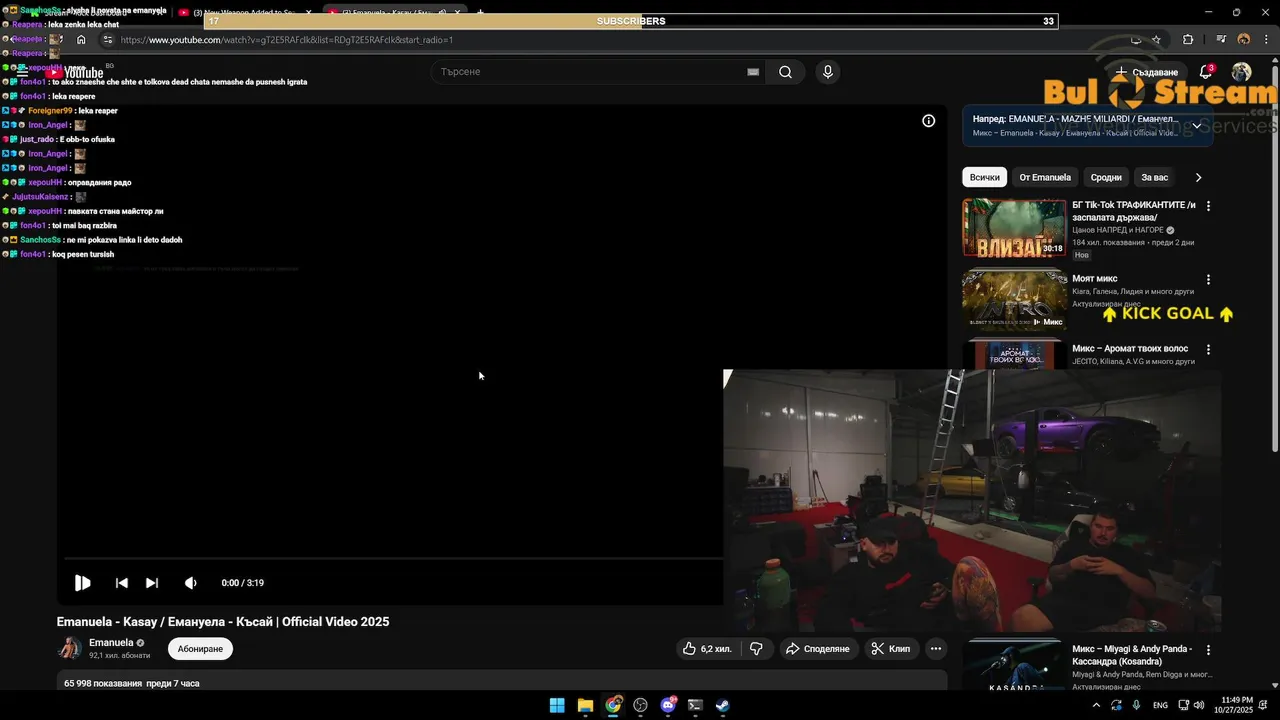Switch the ENG input language
This screenshot has width=1280, height=720.
pos(1160,705)
